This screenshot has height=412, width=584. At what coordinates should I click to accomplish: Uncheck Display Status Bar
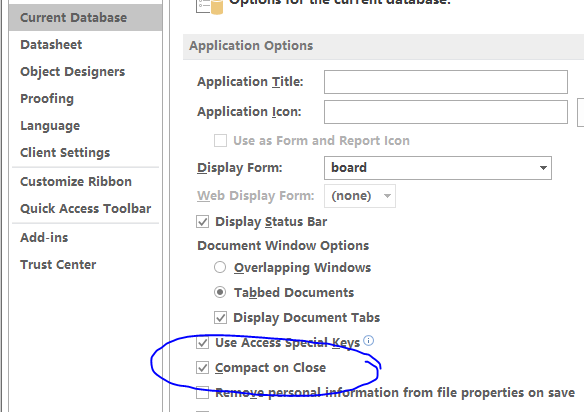[203, 222]
